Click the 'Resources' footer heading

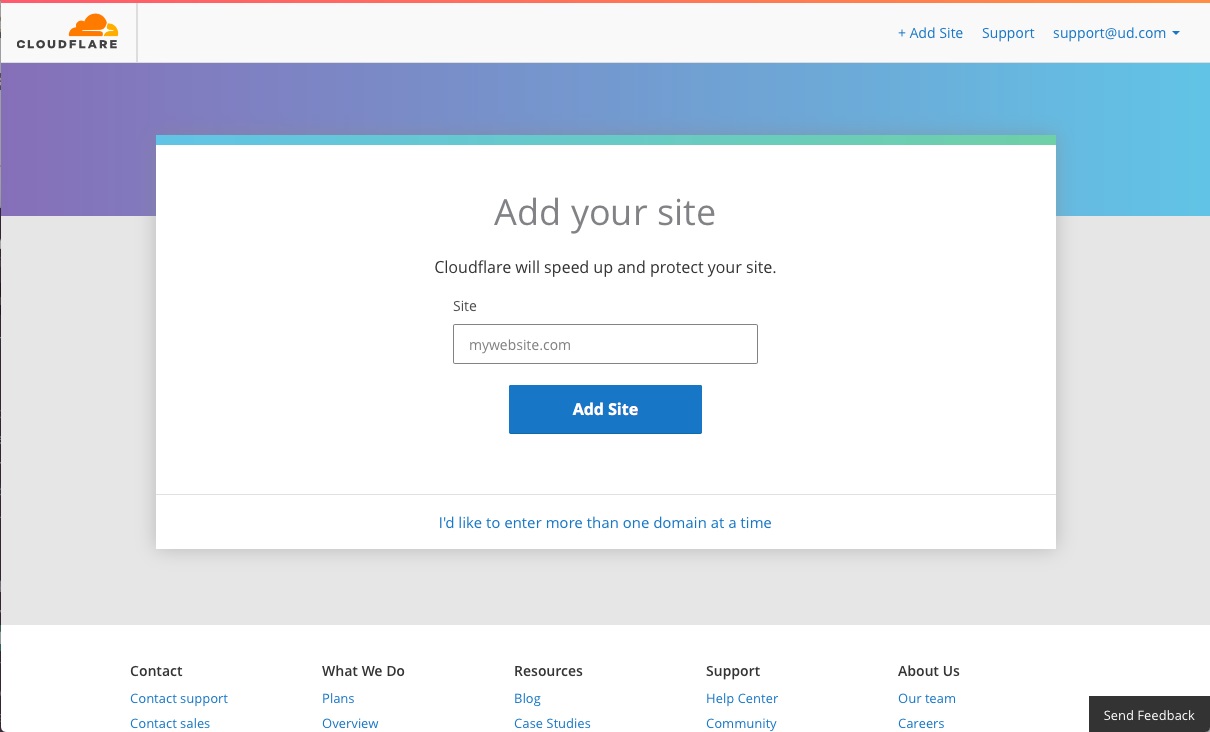coord(548,671)
